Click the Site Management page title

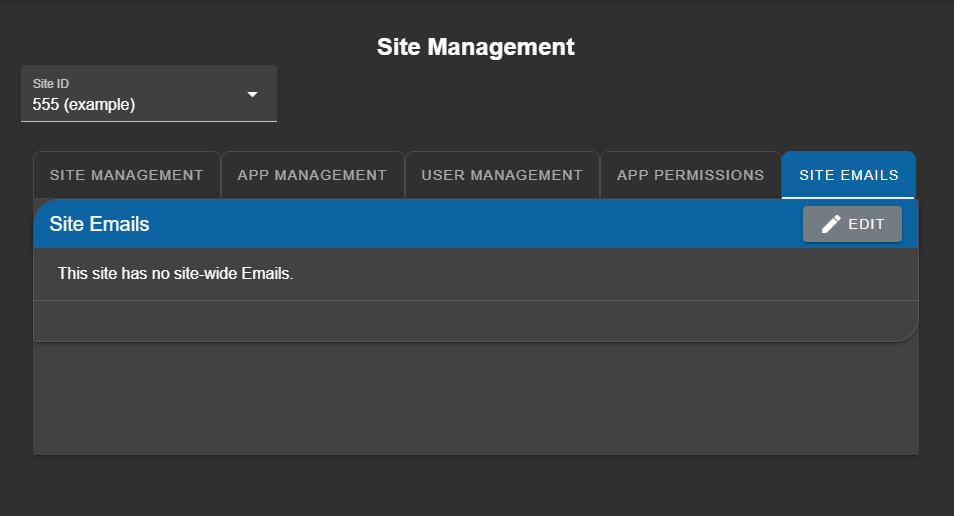[x=476, y=47]
